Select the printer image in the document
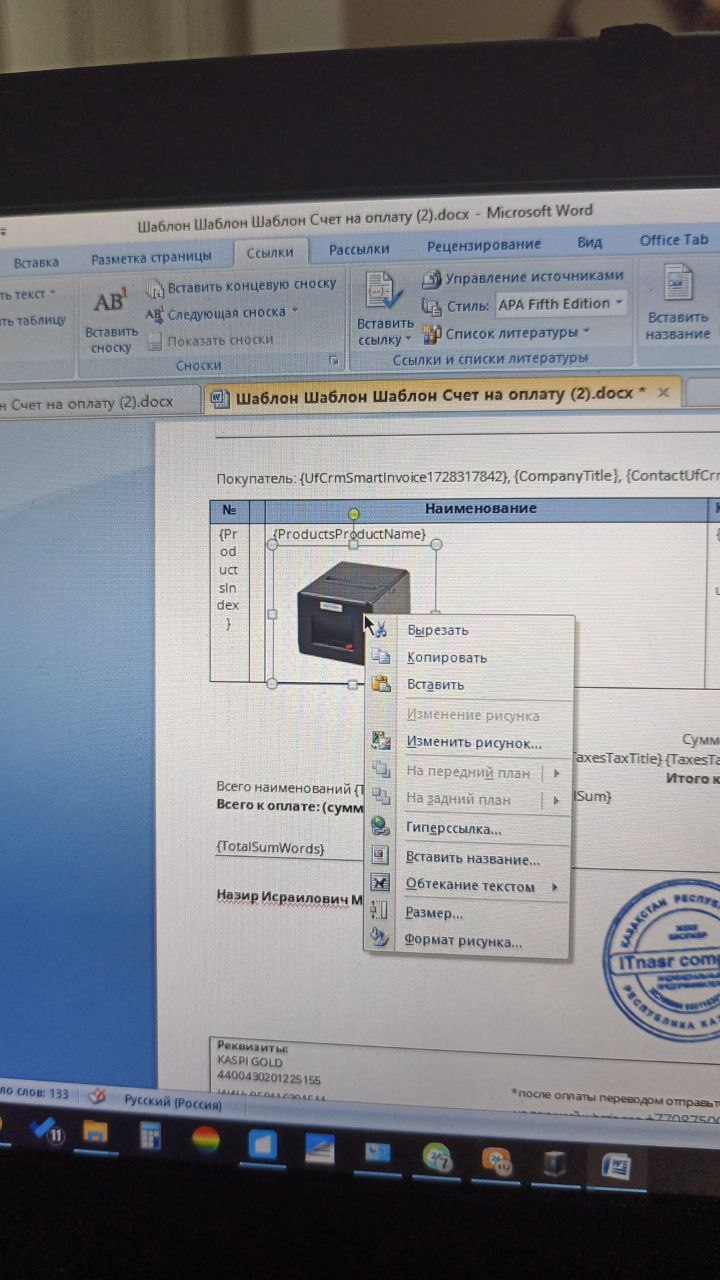This screenshot has width=720, height=1280. pyautogui.click(x=353, y=613)
